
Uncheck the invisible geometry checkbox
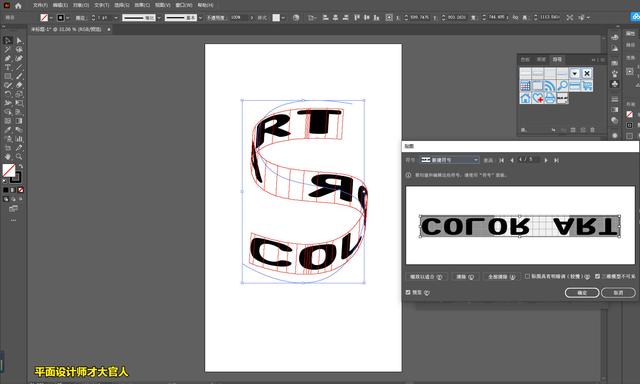point(598,277)
